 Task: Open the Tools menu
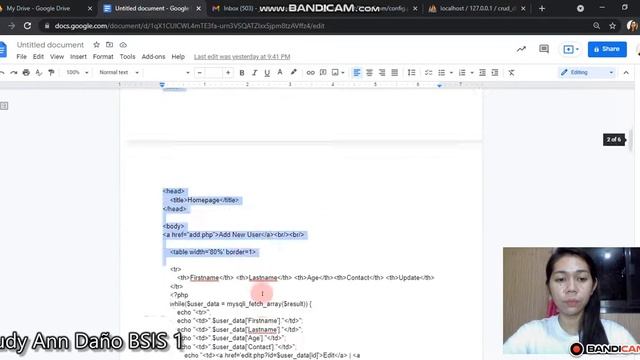(127, 57)
